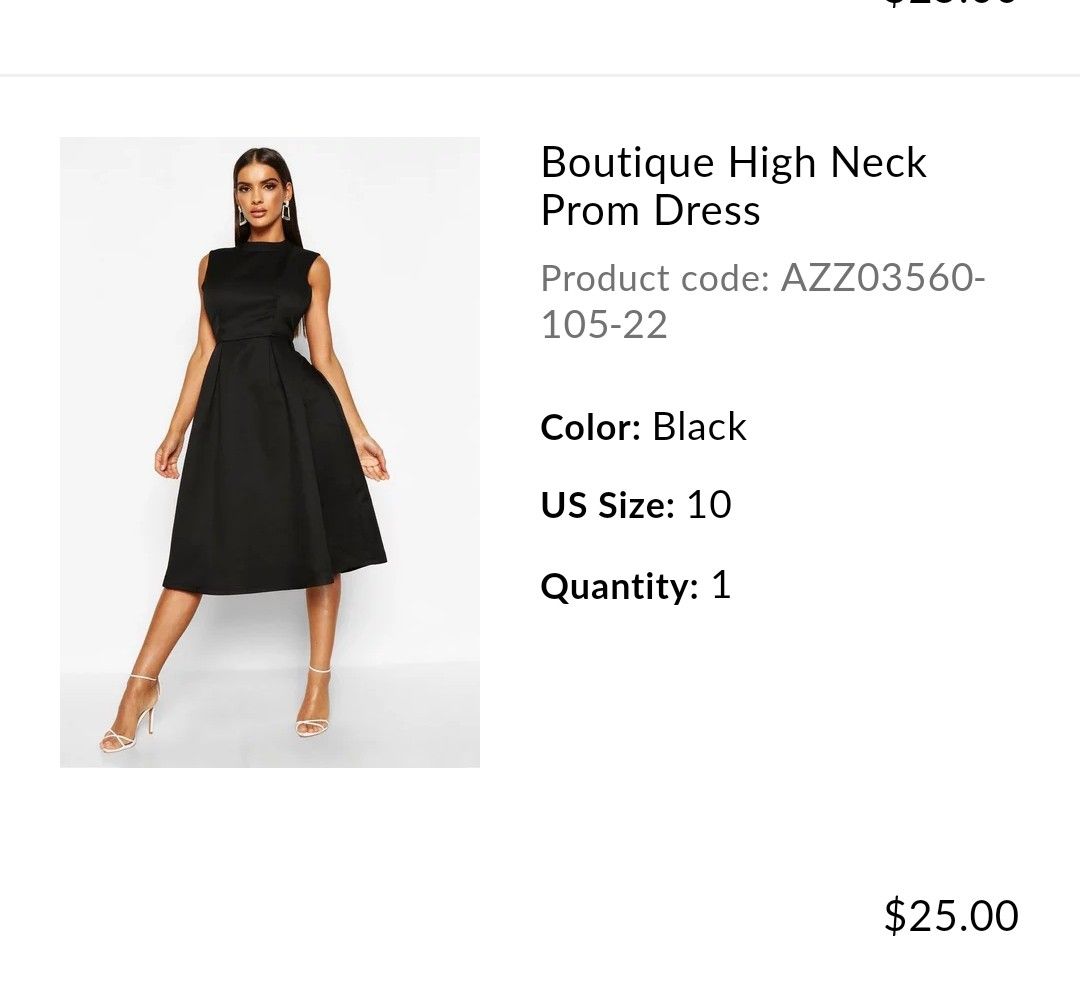Viewport: 1080px width, 997px height.
Task: Click the 'Quantity:' label
Action: pos(619,586)
